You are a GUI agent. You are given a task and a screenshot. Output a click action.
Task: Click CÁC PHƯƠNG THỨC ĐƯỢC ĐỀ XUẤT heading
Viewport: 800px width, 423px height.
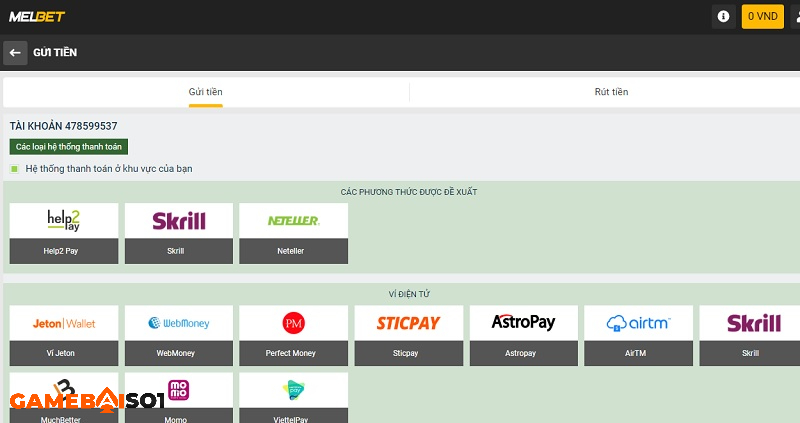coord(409,192)
